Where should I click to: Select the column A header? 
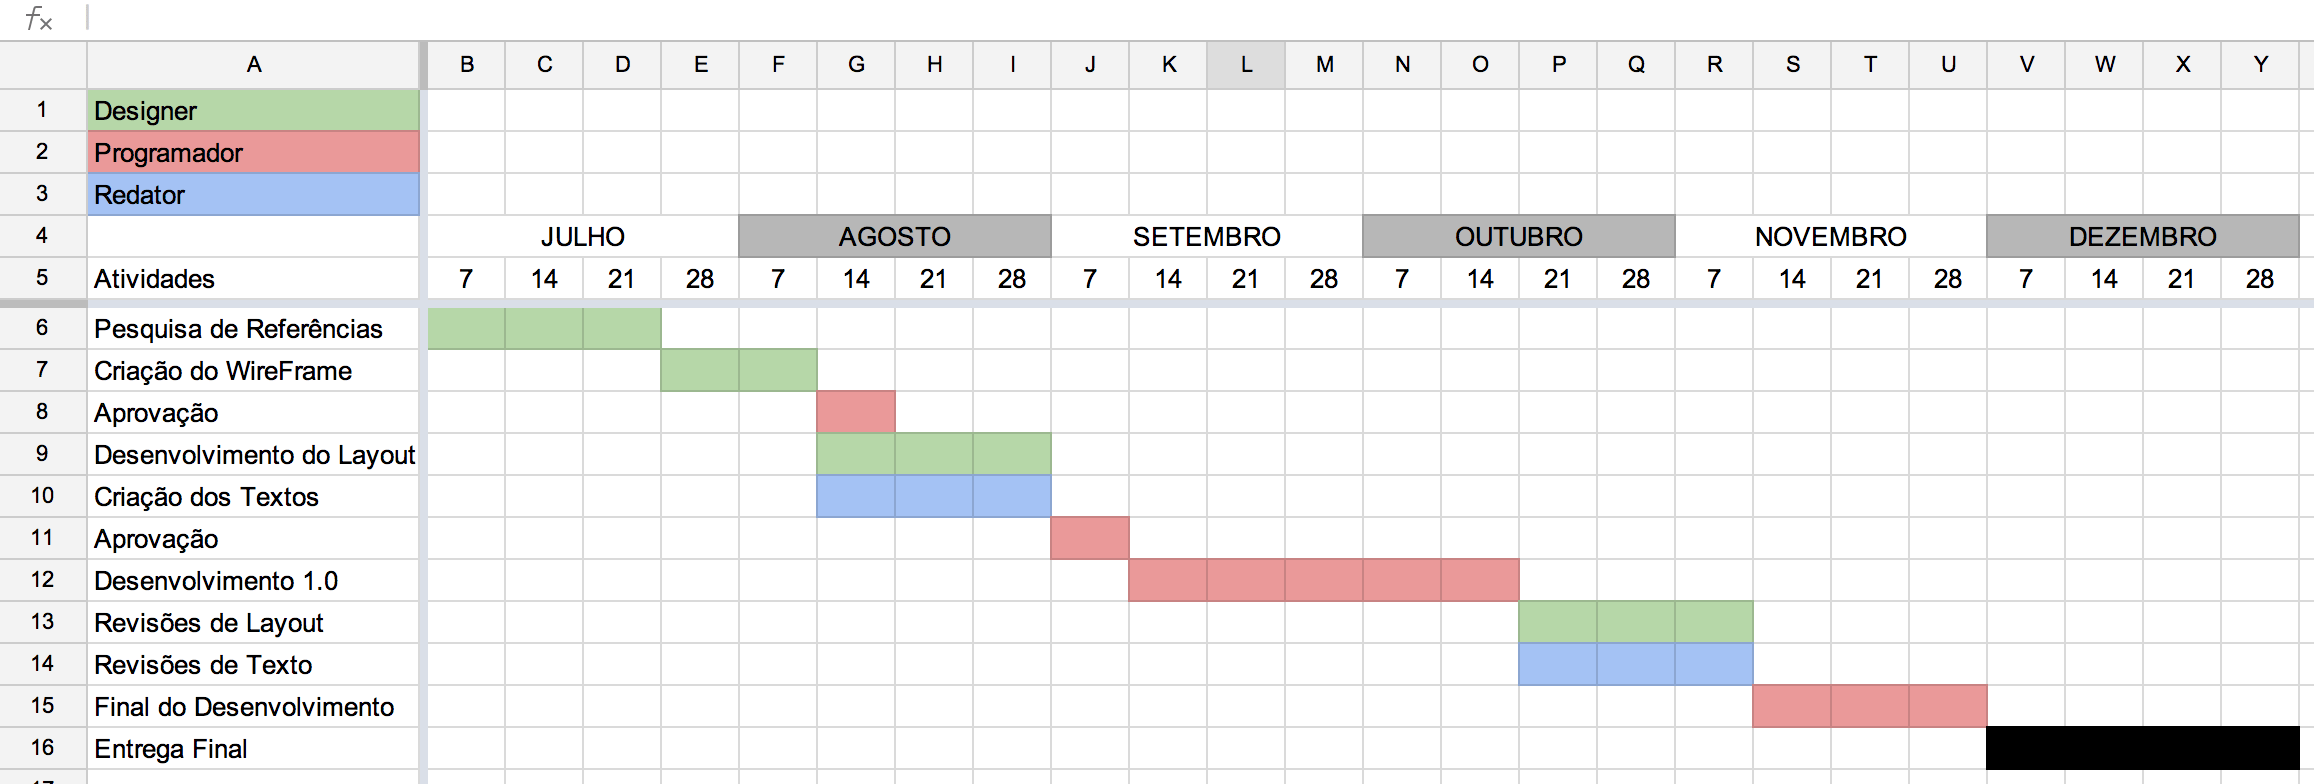coord(253,65)
